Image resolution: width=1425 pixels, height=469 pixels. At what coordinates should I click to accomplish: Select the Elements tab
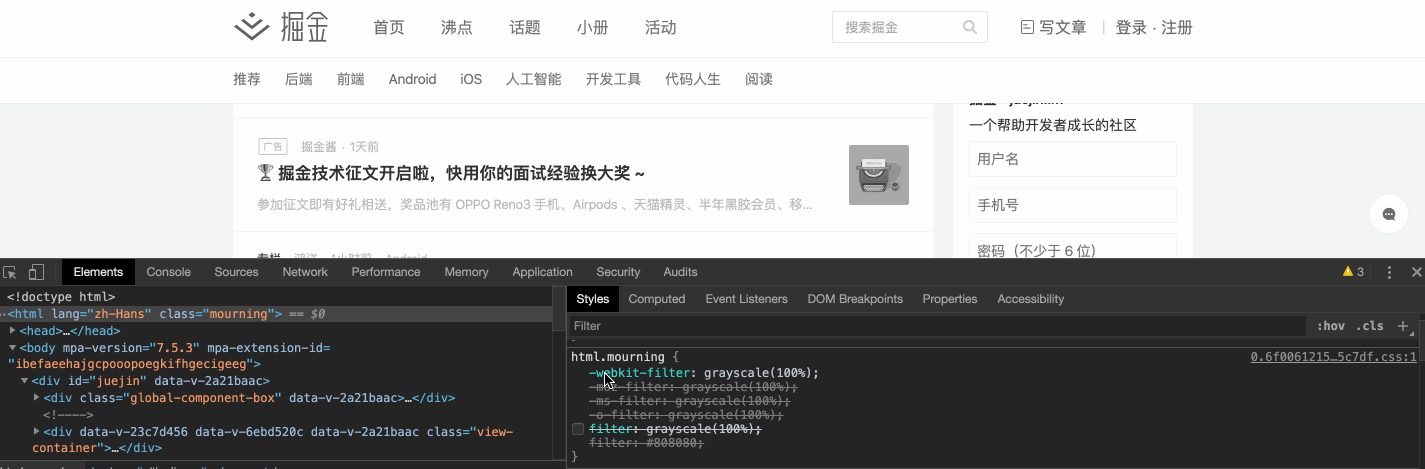point(98,272)
